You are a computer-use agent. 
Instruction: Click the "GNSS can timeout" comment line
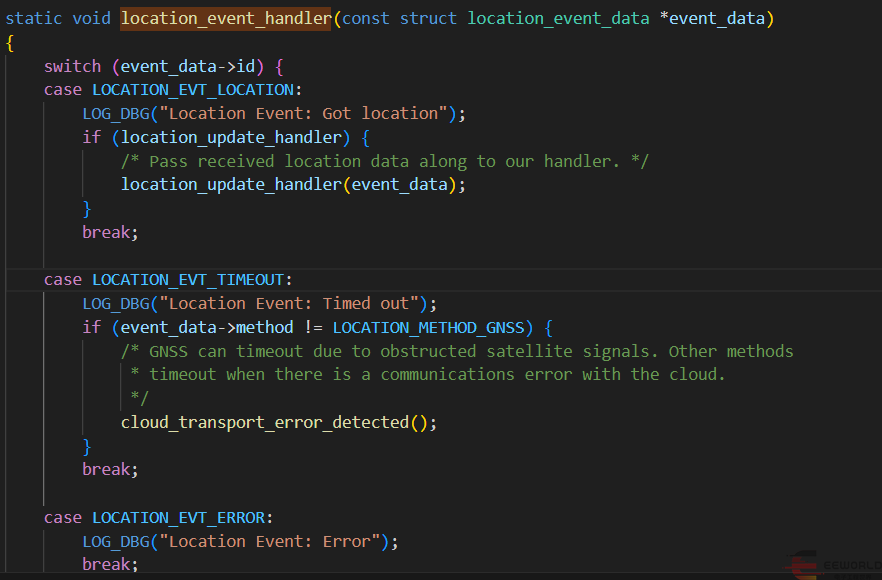coord(457,351)
